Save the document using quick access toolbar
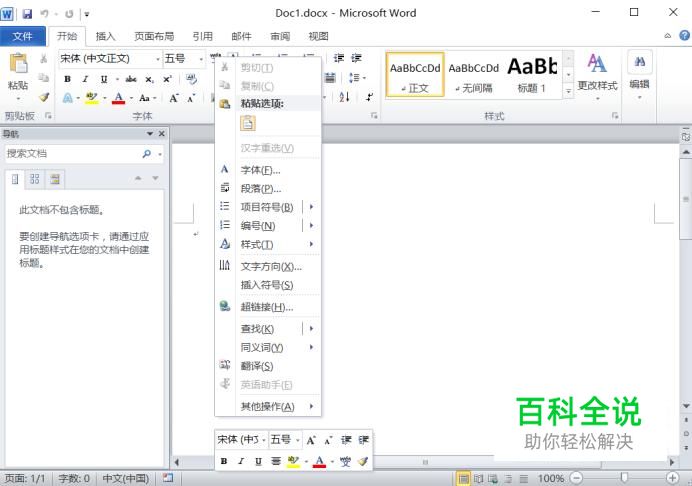The image size is (692, 486). click(x=27, y=13)
